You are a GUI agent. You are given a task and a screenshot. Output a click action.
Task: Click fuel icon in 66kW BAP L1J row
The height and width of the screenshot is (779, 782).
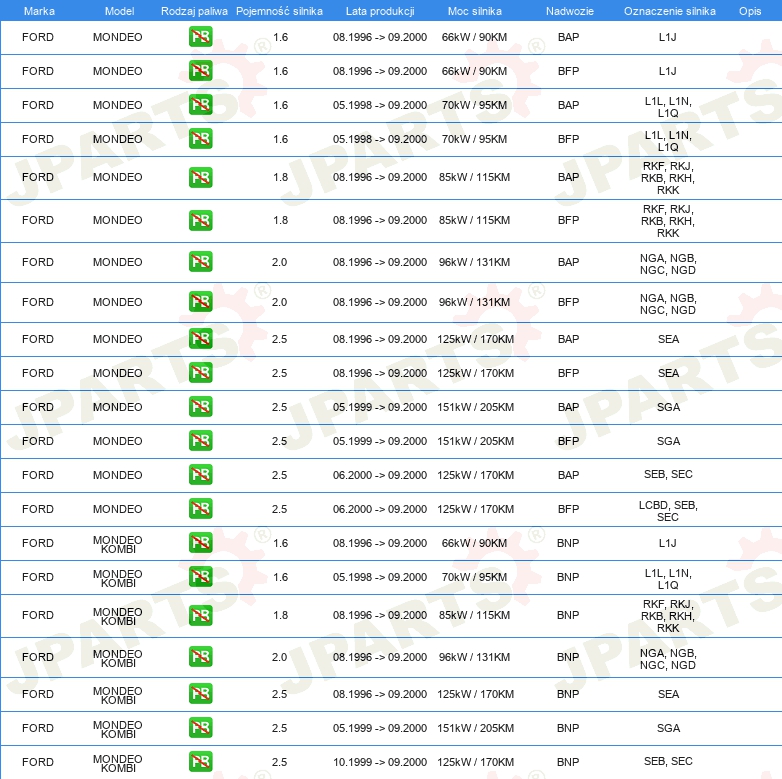pyautogui.click(x=200, y=37)
